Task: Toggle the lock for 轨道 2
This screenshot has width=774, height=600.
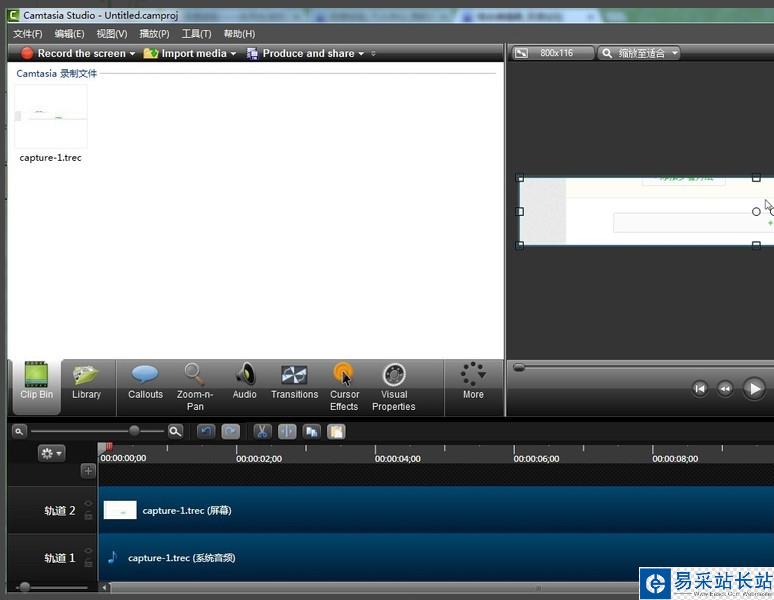Action: click(x=88, y=516)
